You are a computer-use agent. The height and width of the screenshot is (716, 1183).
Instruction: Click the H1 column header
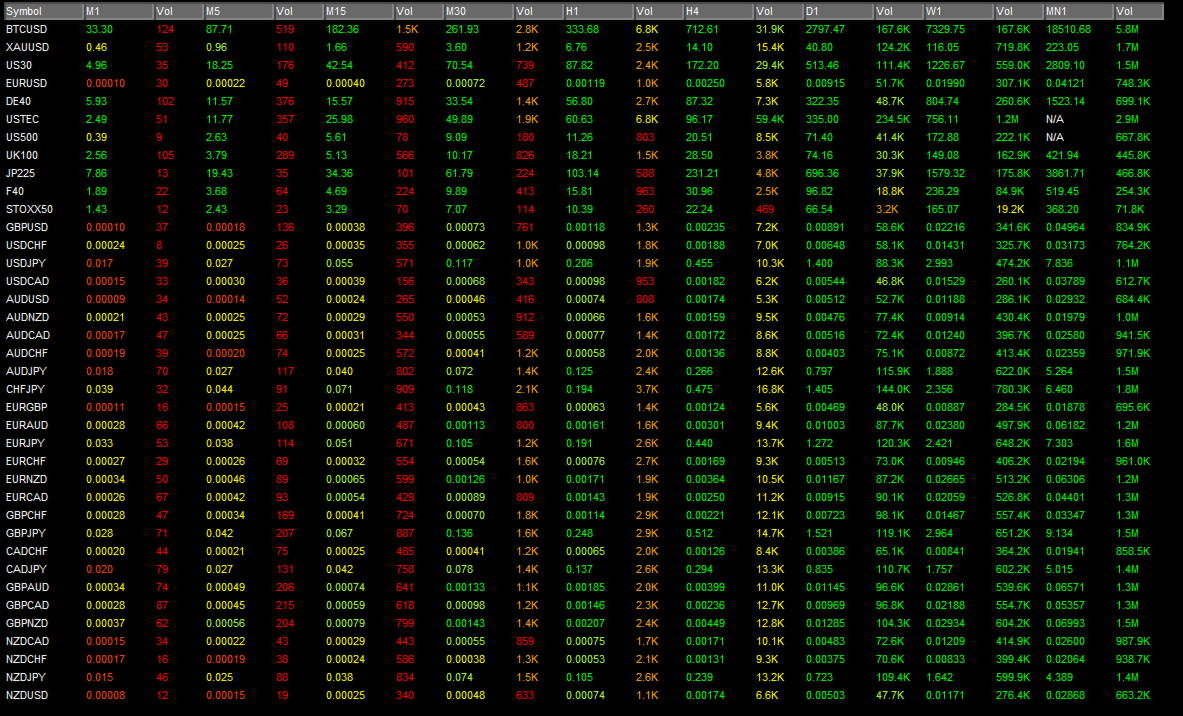pos(598,11)
